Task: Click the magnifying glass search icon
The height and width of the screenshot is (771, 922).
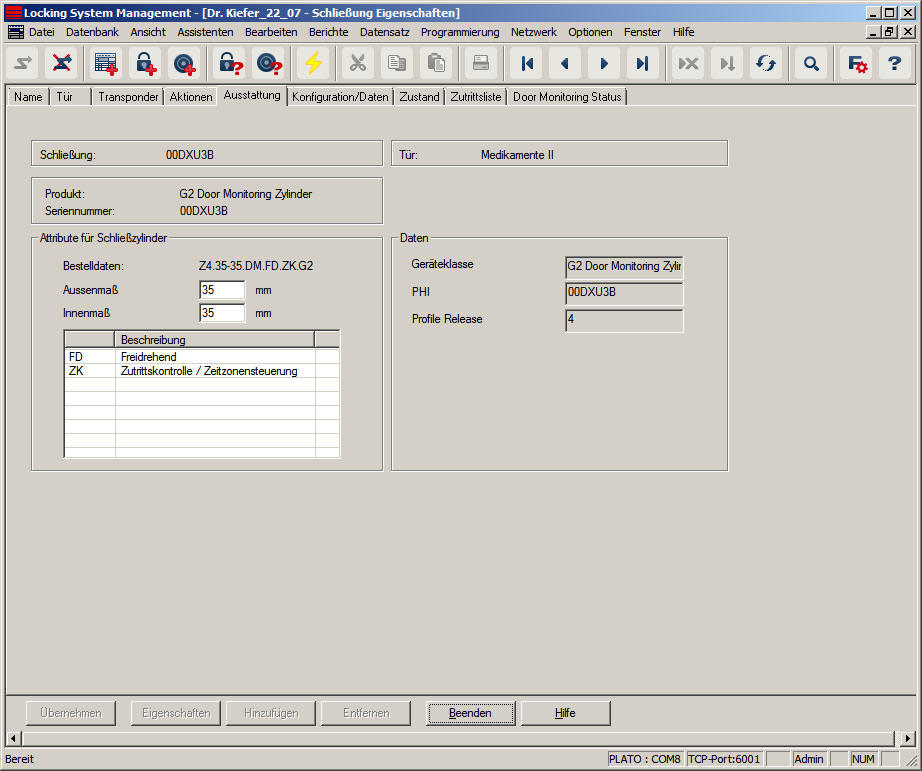Action: (811, 63)
